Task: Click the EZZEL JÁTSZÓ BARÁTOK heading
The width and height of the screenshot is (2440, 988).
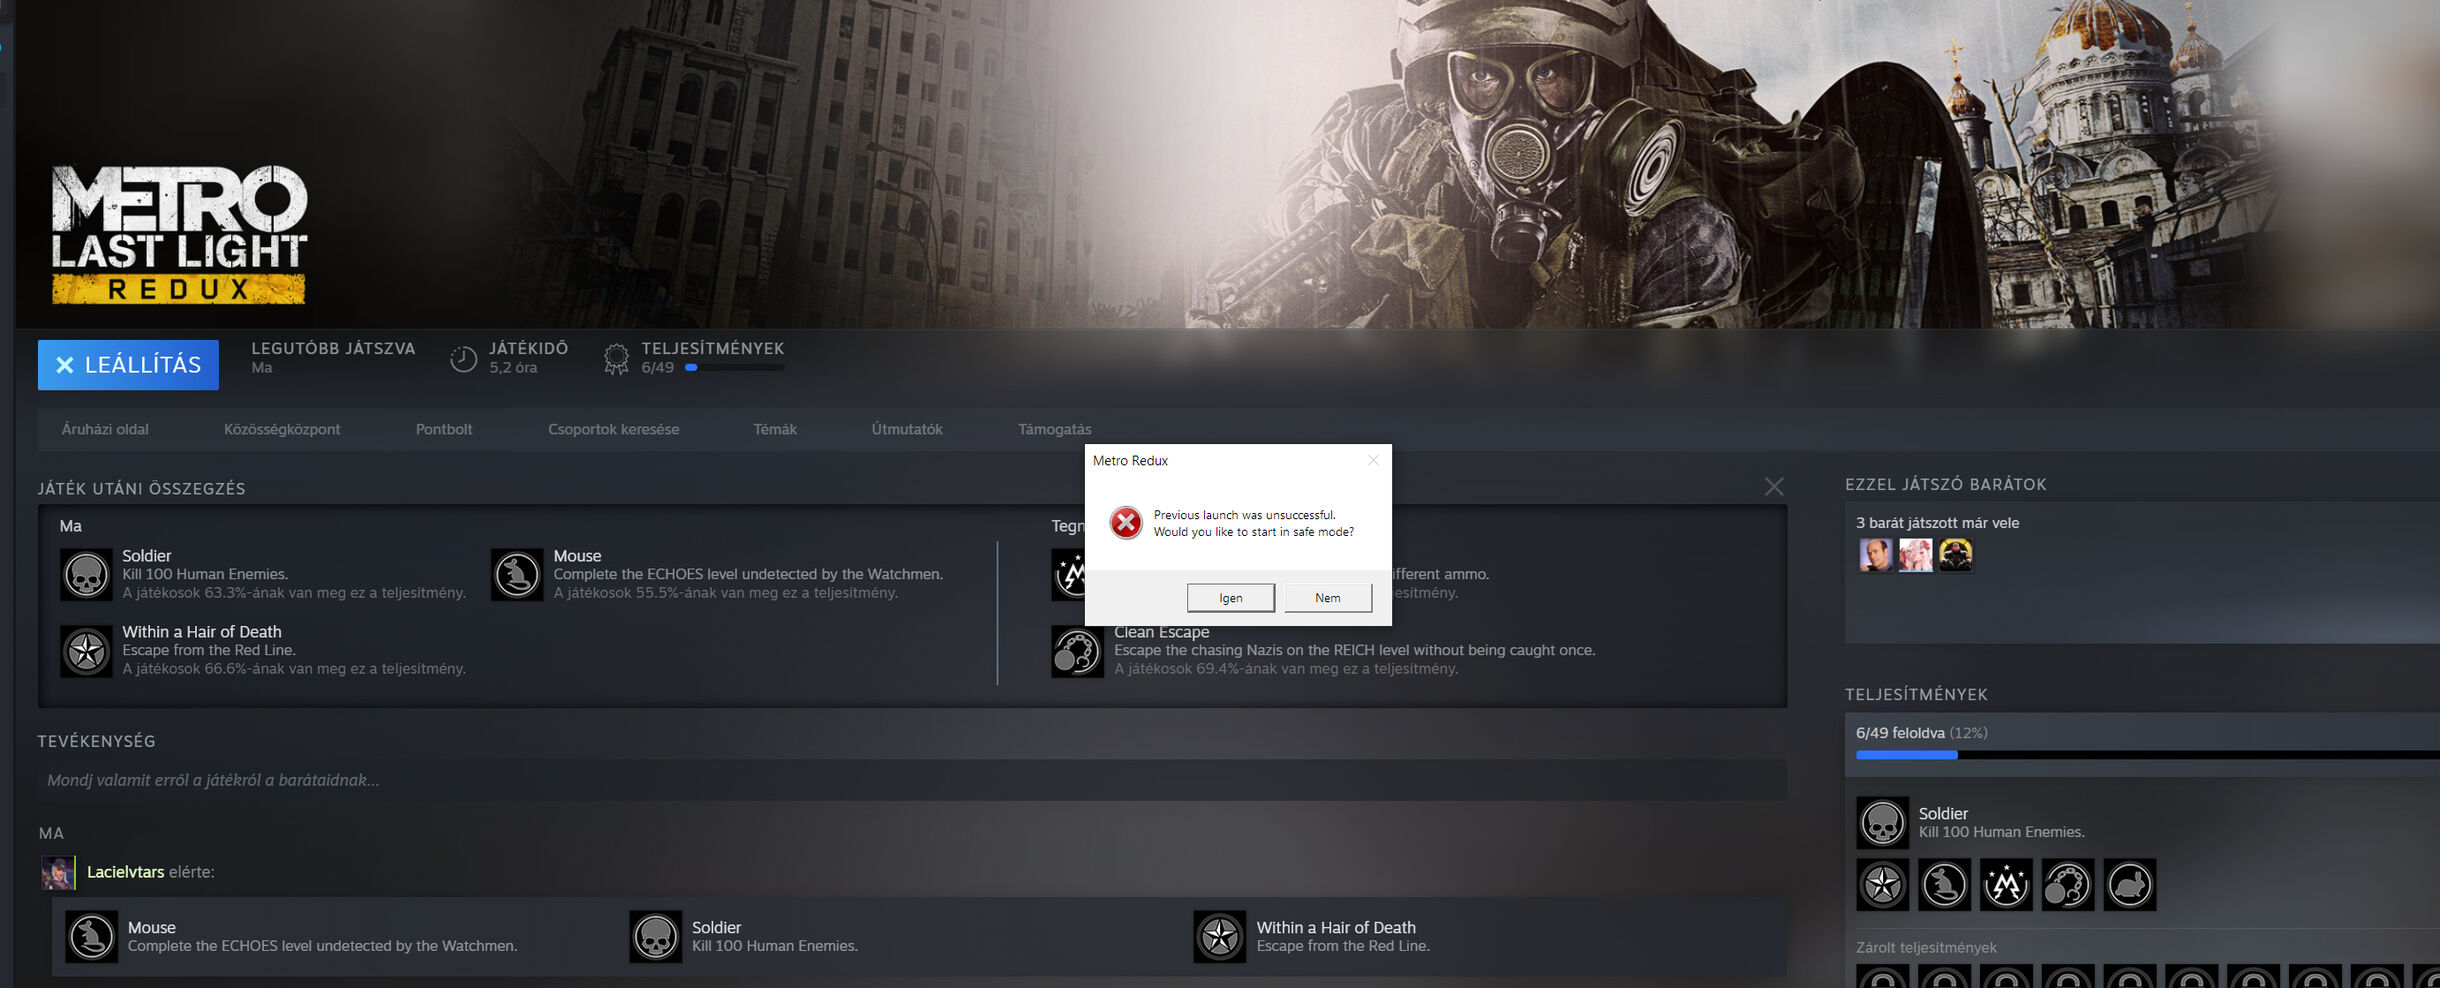Action: tap(1946, 484)
